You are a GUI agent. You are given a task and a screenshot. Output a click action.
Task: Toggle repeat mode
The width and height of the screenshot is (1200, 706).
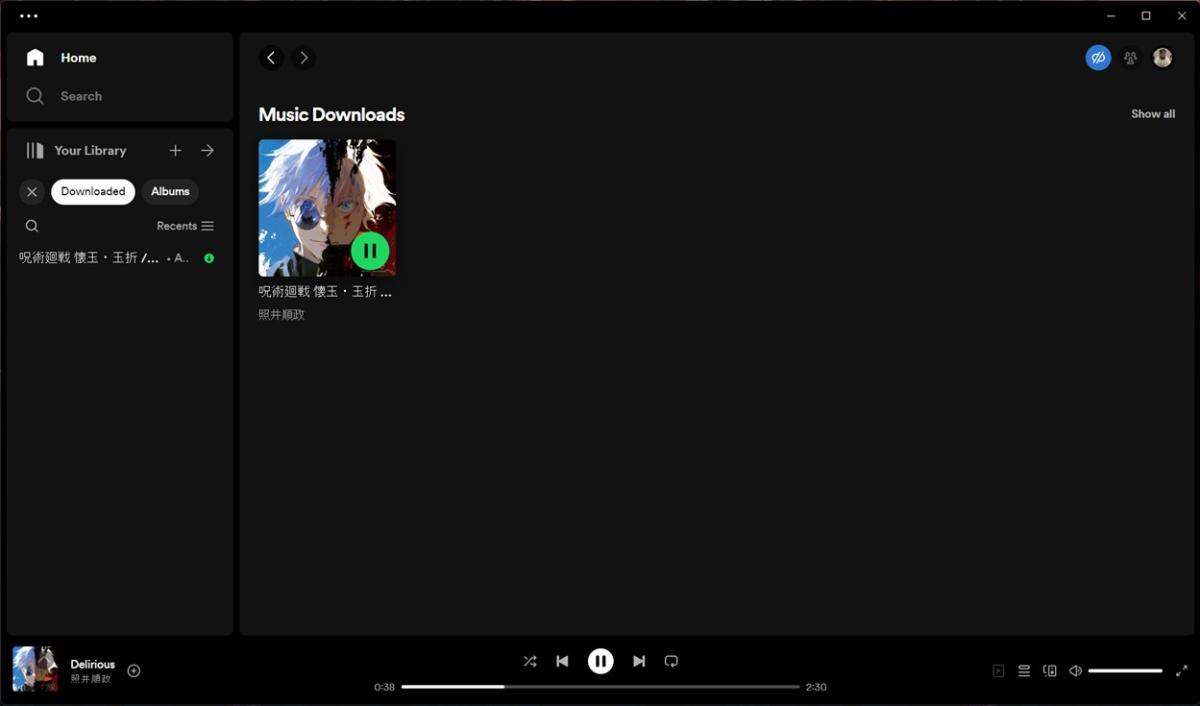pyautogui.click(x=671, y=661)
